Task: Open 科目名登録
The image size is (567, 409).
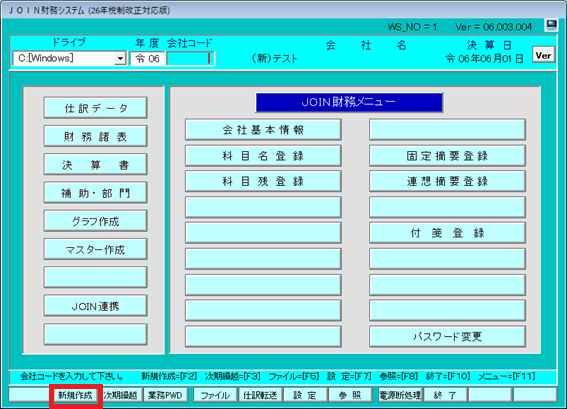Action: pos(263,156)
